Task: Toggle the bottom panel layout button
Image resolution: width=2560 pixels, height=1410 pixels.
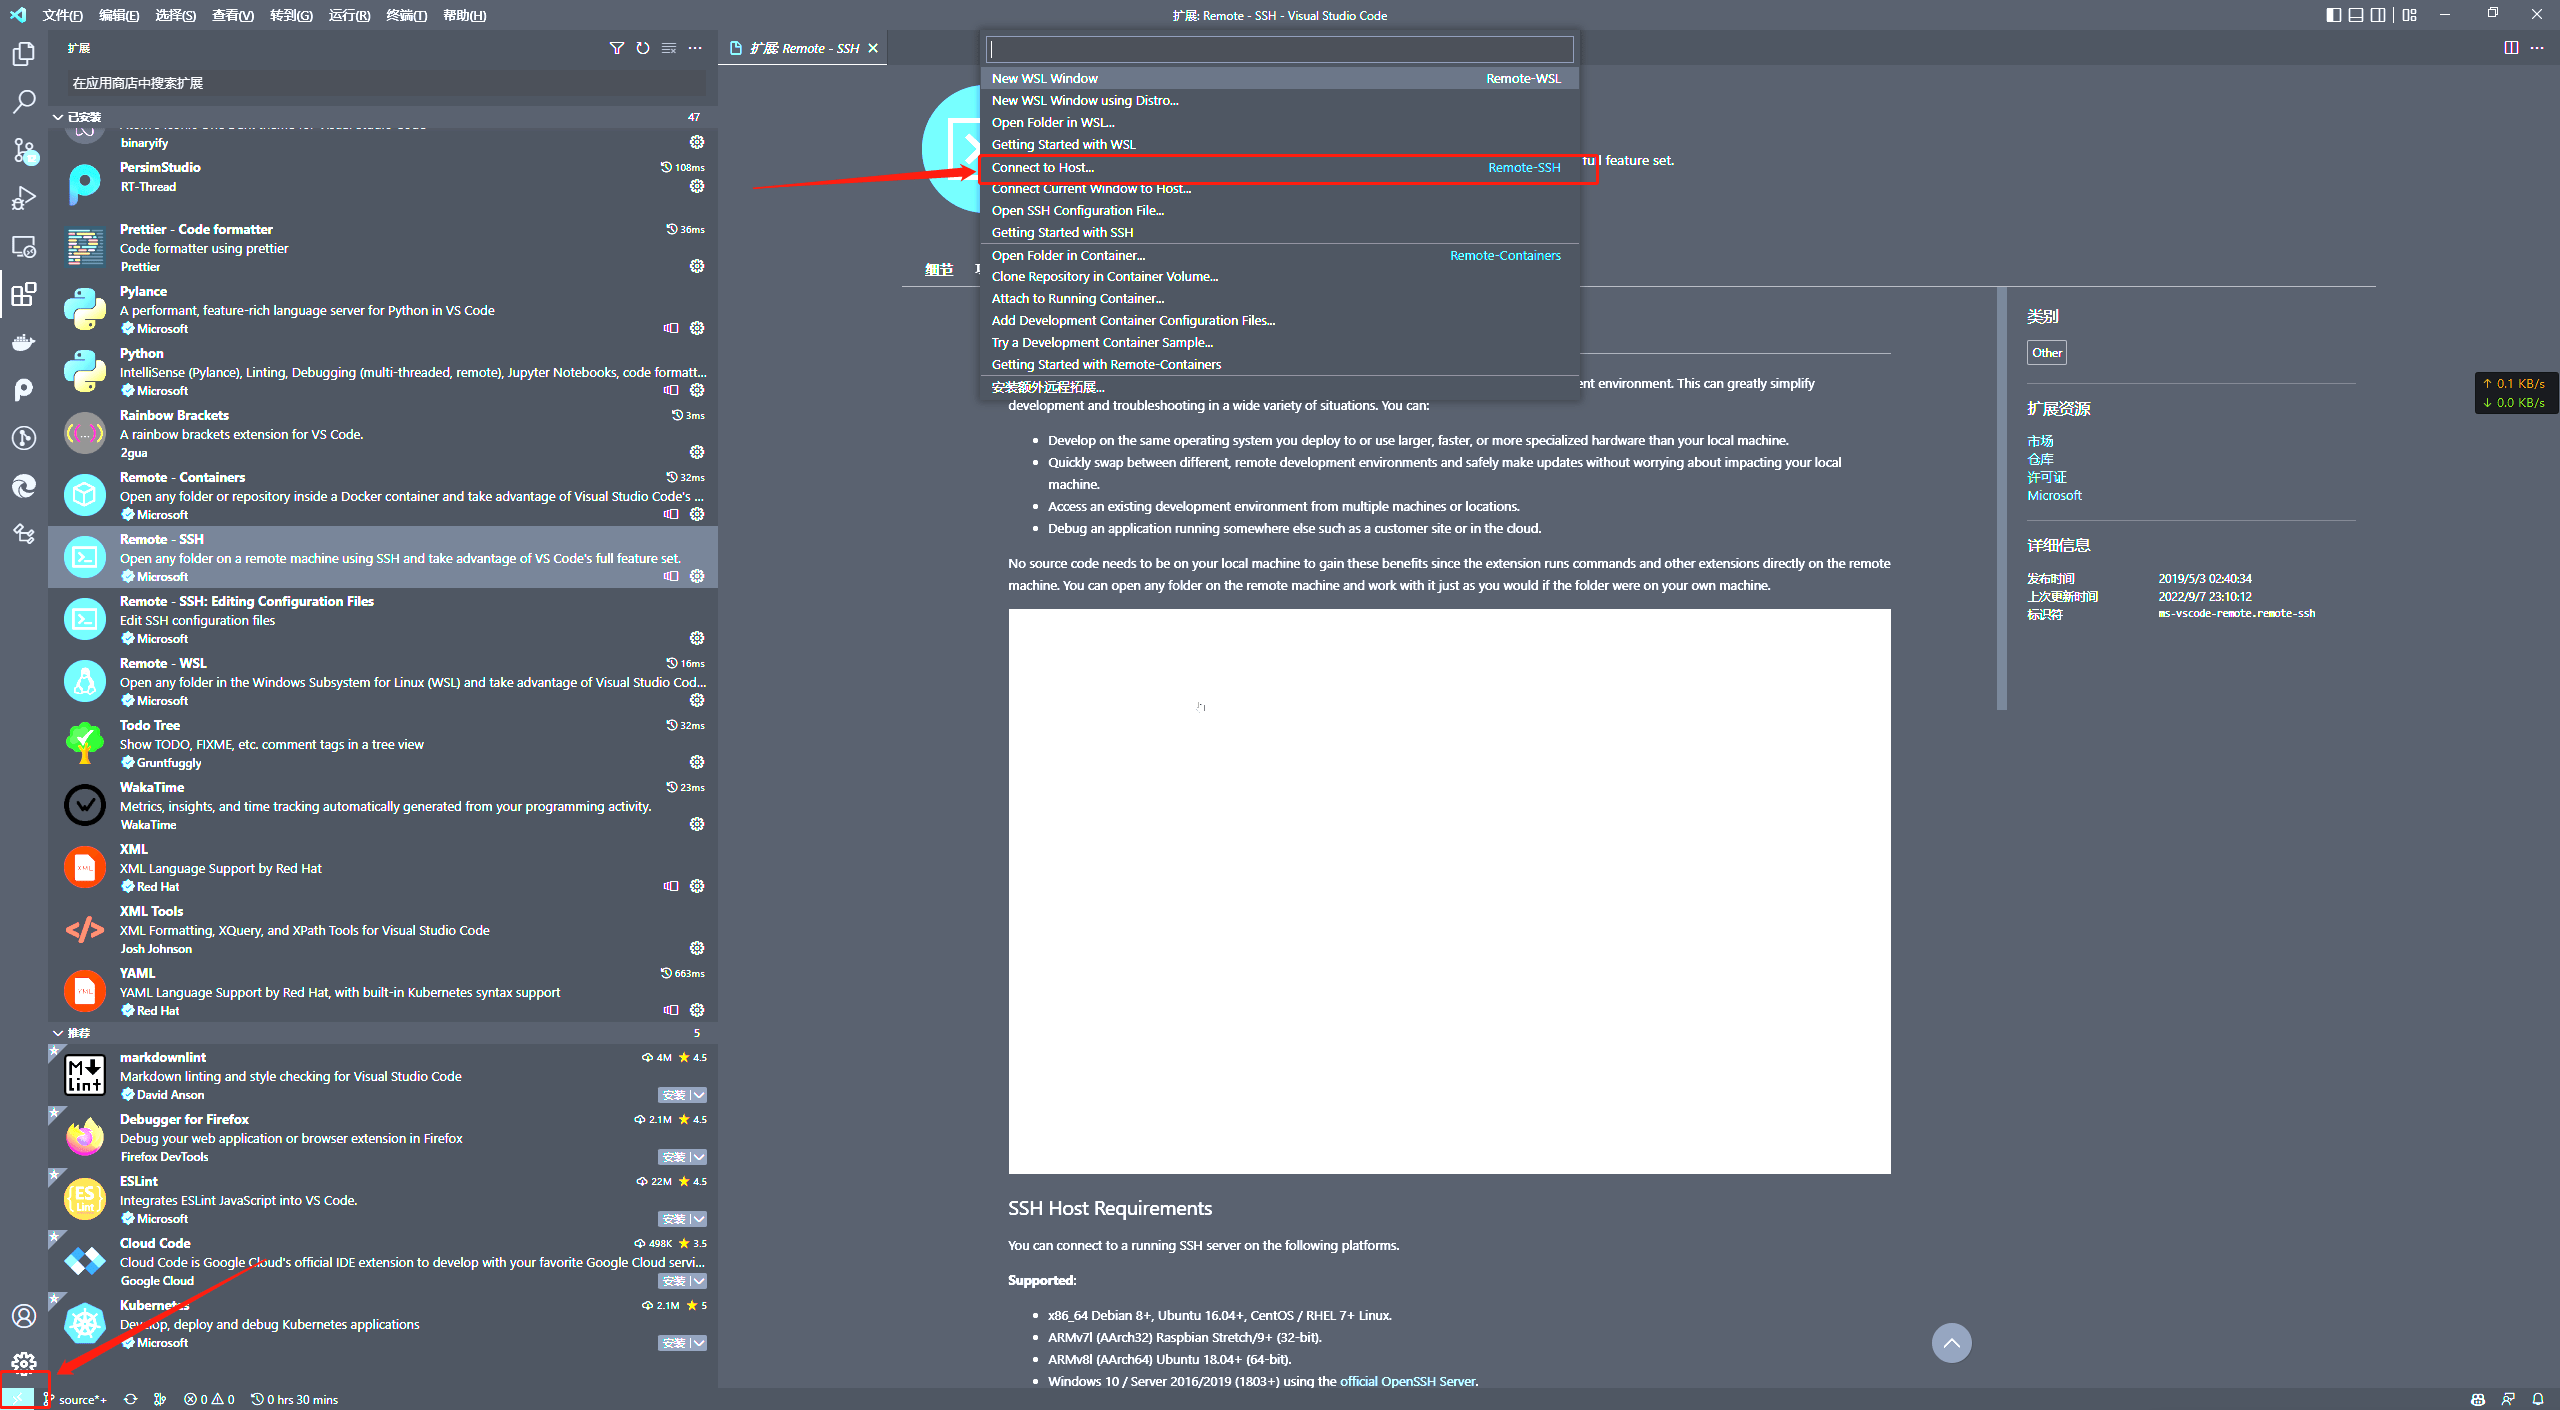Action: 2356,15
